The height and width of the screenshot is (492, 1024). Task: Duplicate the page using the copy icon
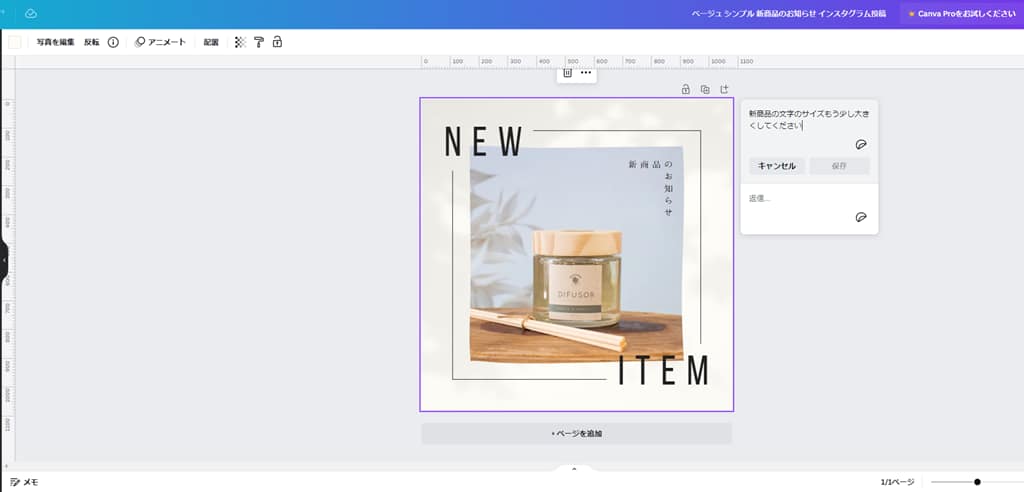pyautogui.click(x=705, y=89)
